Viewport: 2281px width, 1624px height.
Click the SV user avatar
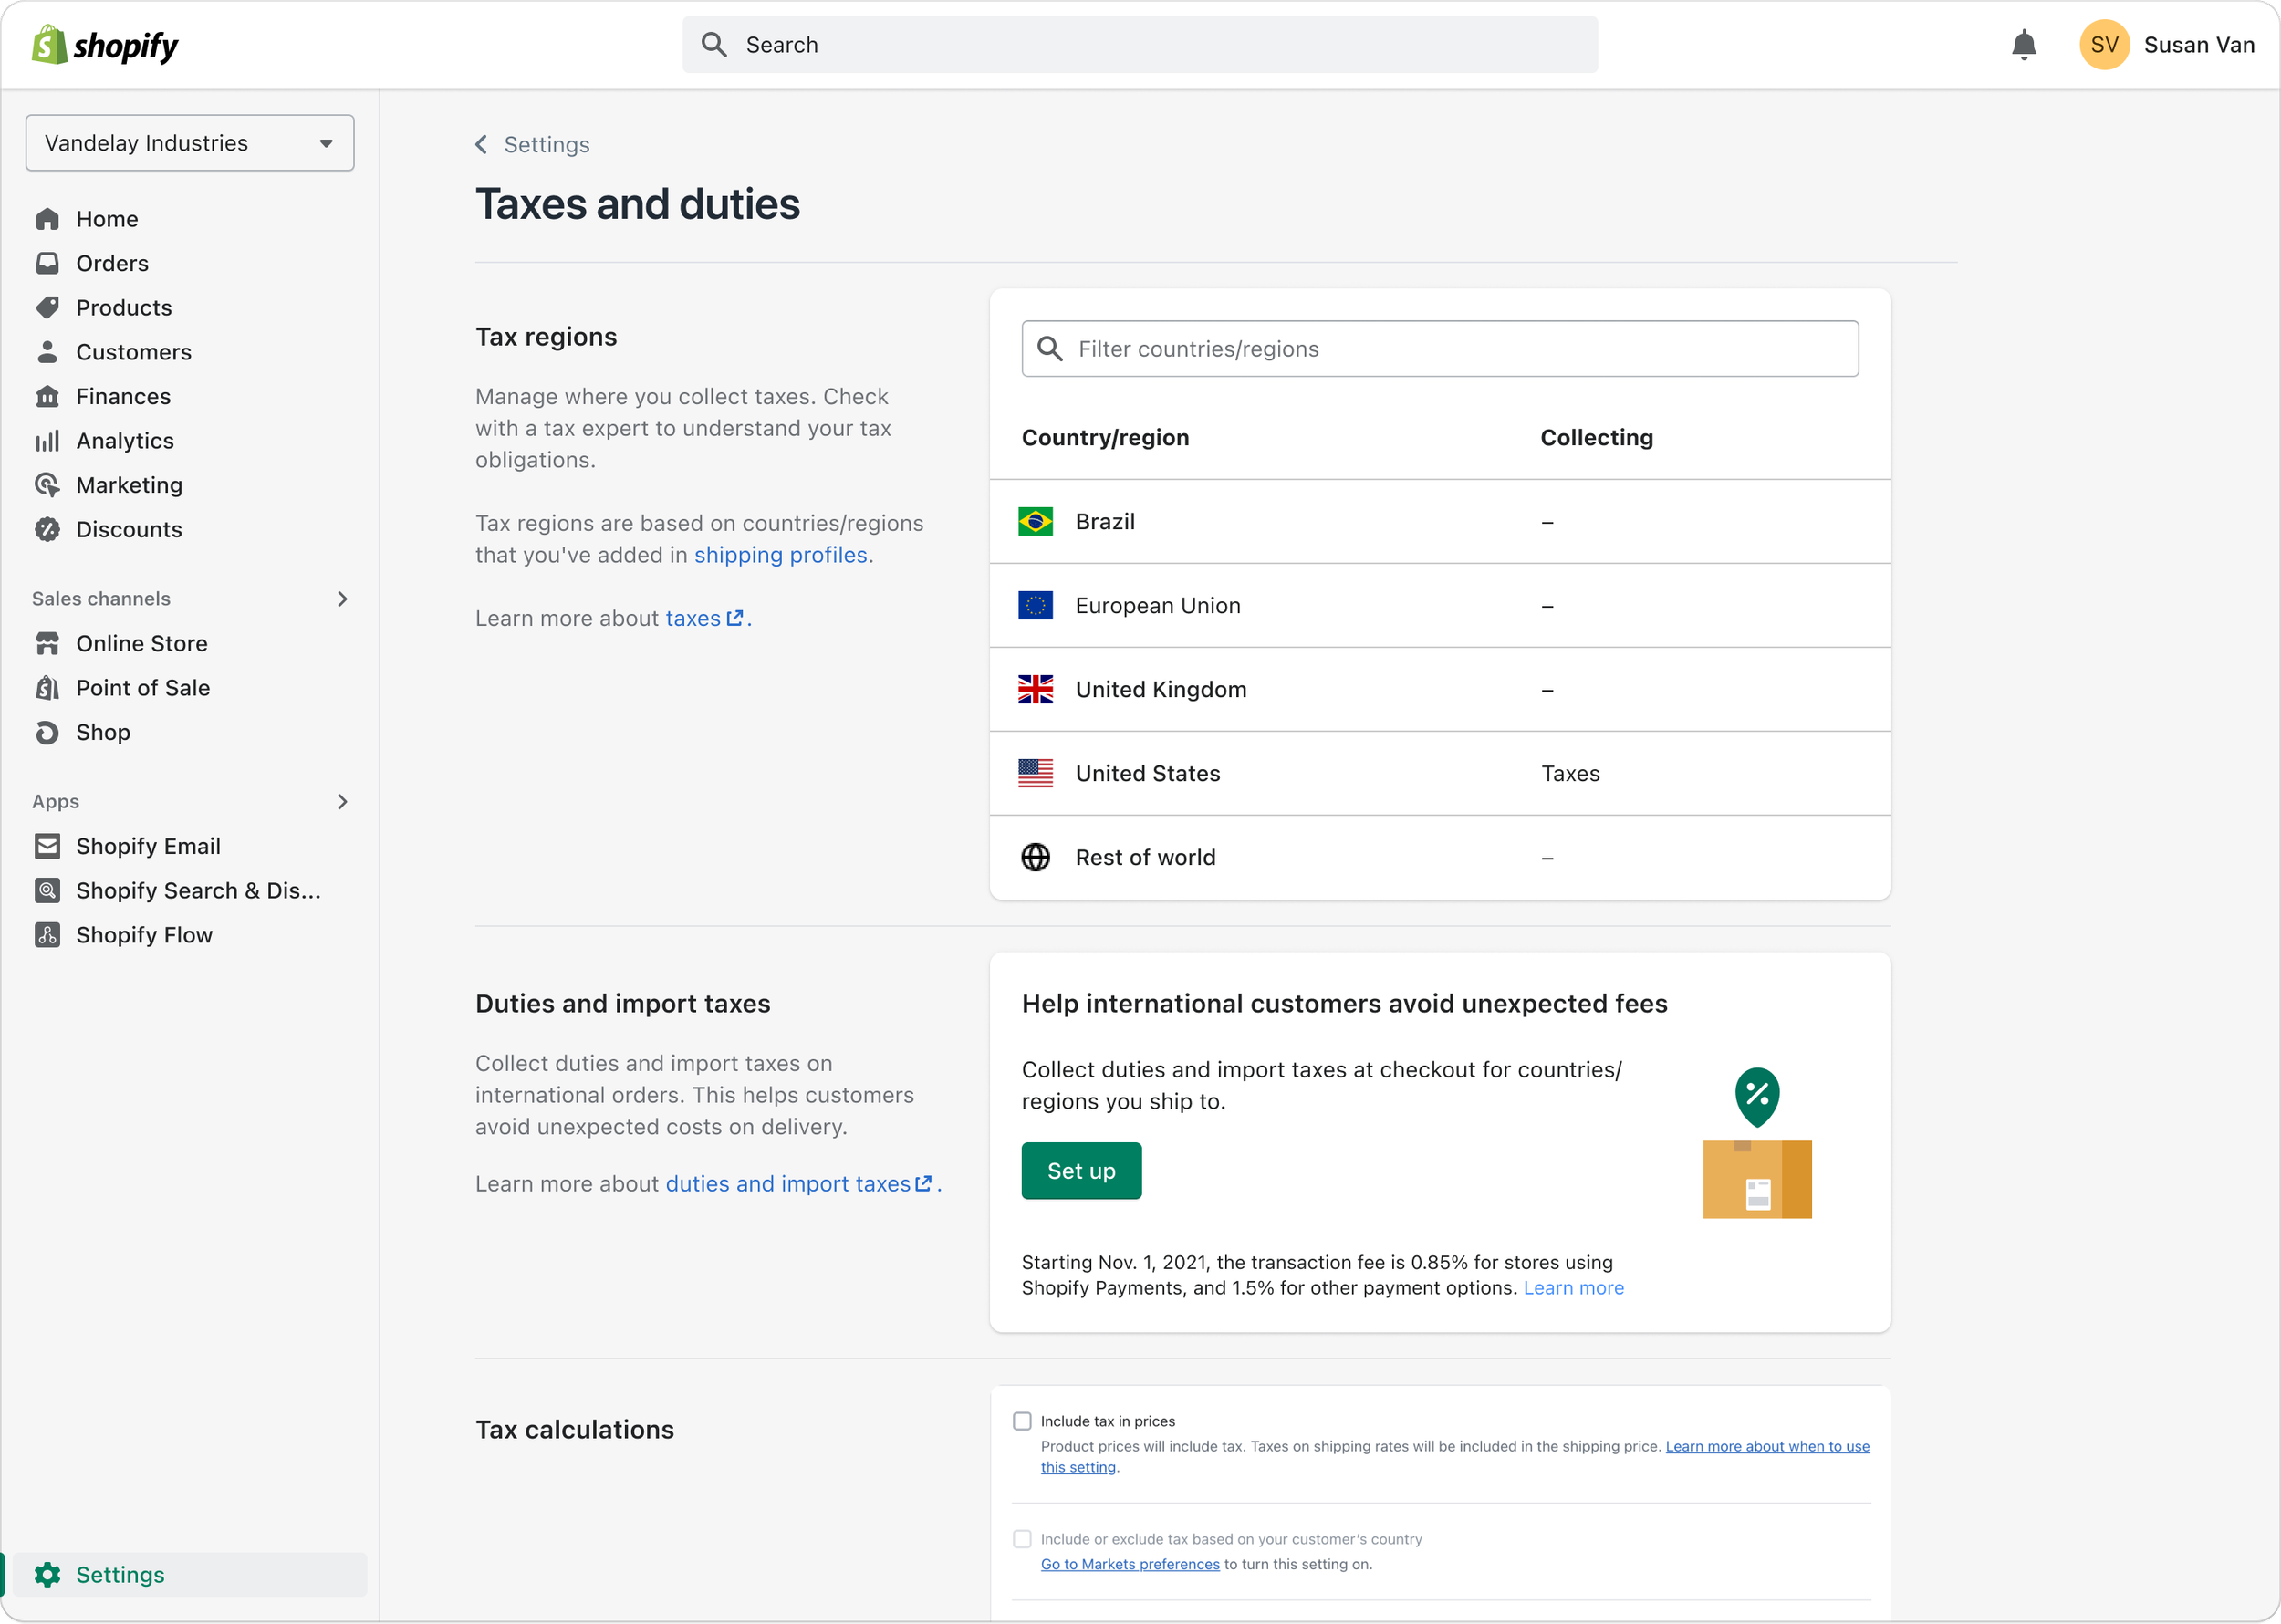2103,45
